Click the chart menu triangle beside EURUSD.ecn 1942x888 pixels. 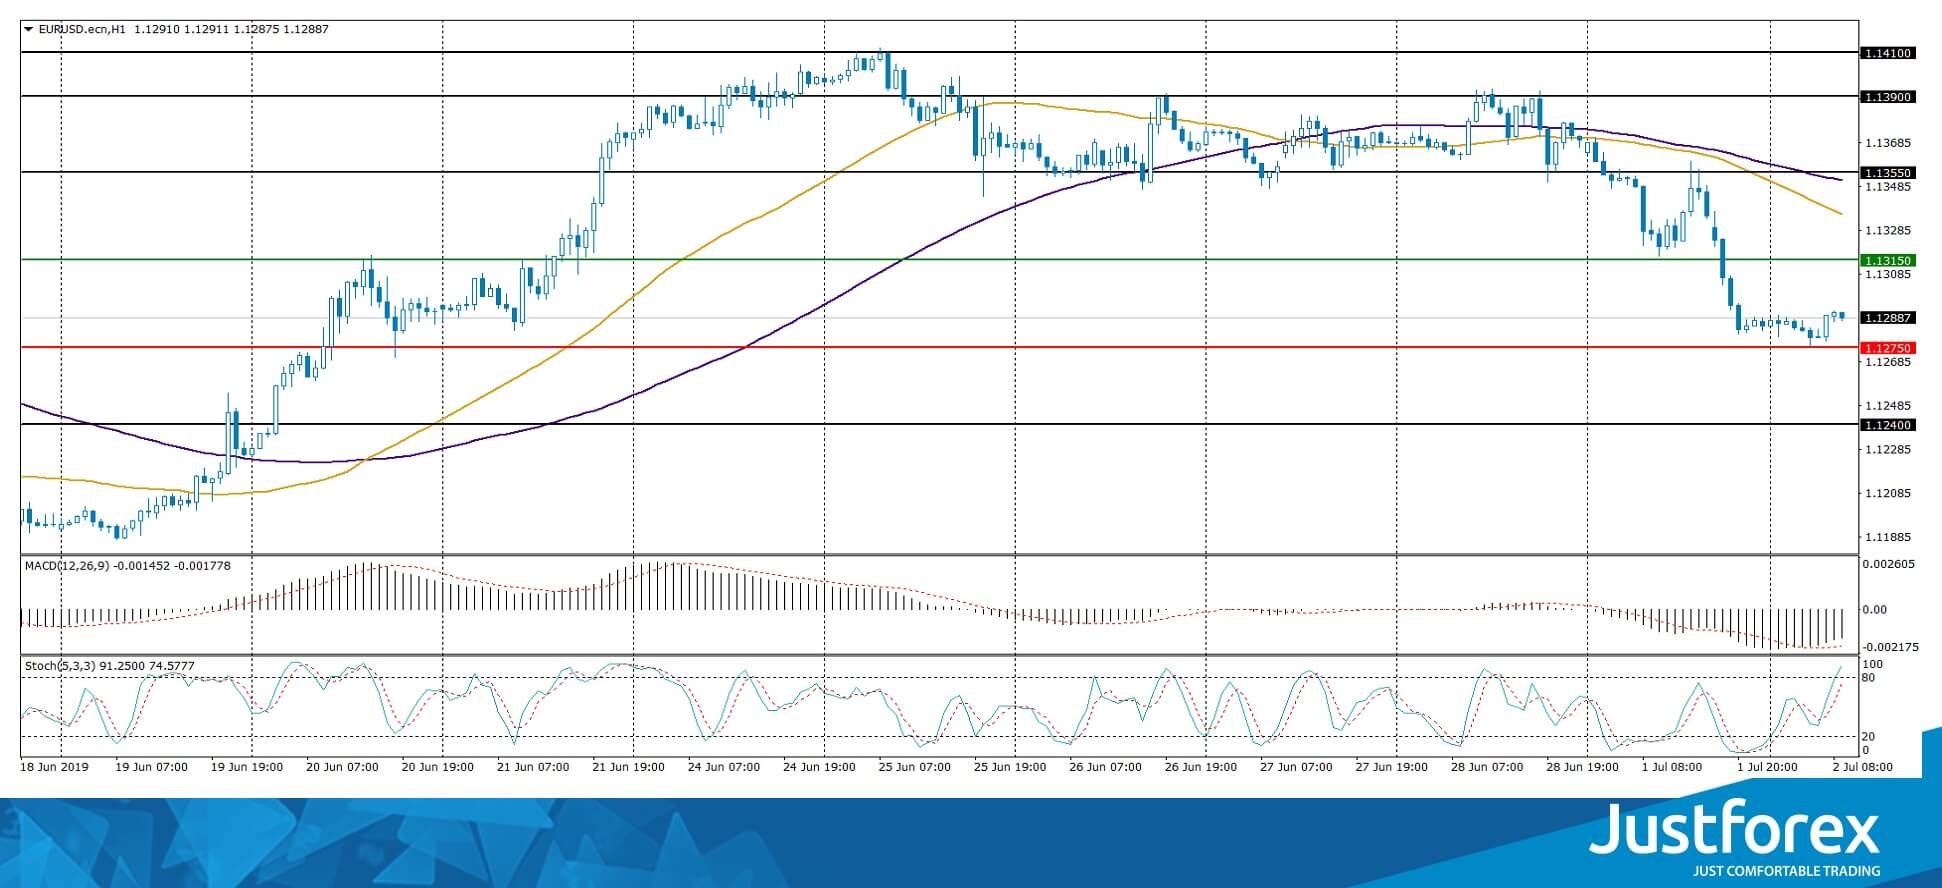tap(28, 30)
